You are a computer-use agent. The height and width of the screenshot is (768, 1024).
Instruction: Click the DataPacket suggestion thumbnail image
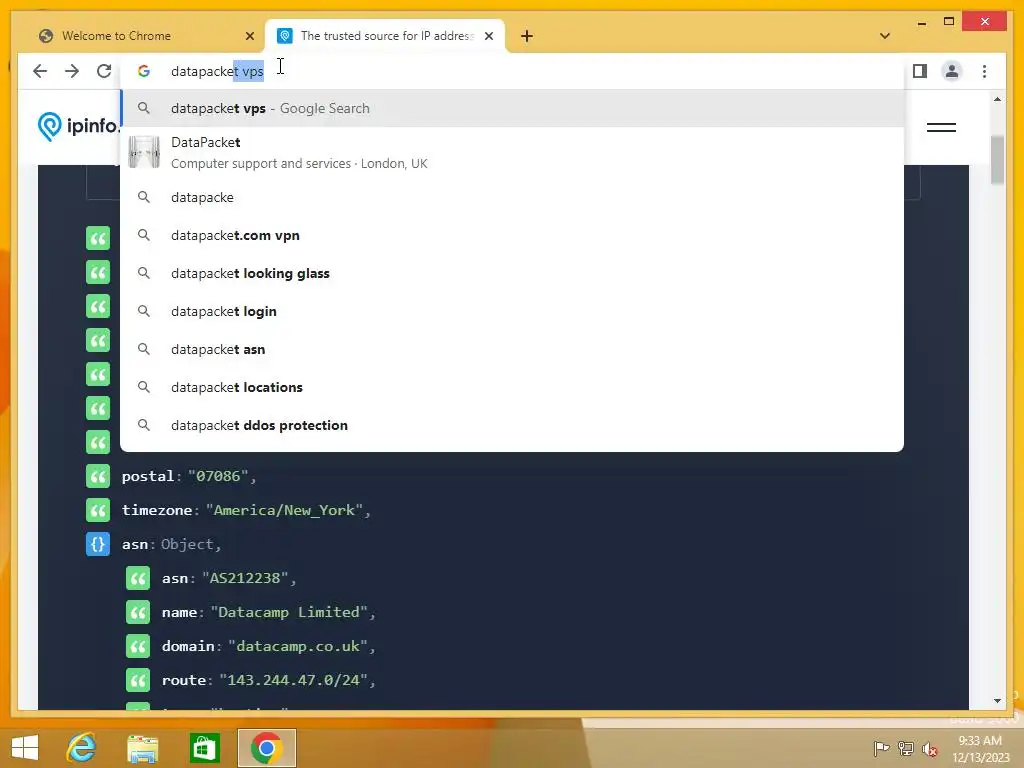pyautogui.click(x=144, y=152)
